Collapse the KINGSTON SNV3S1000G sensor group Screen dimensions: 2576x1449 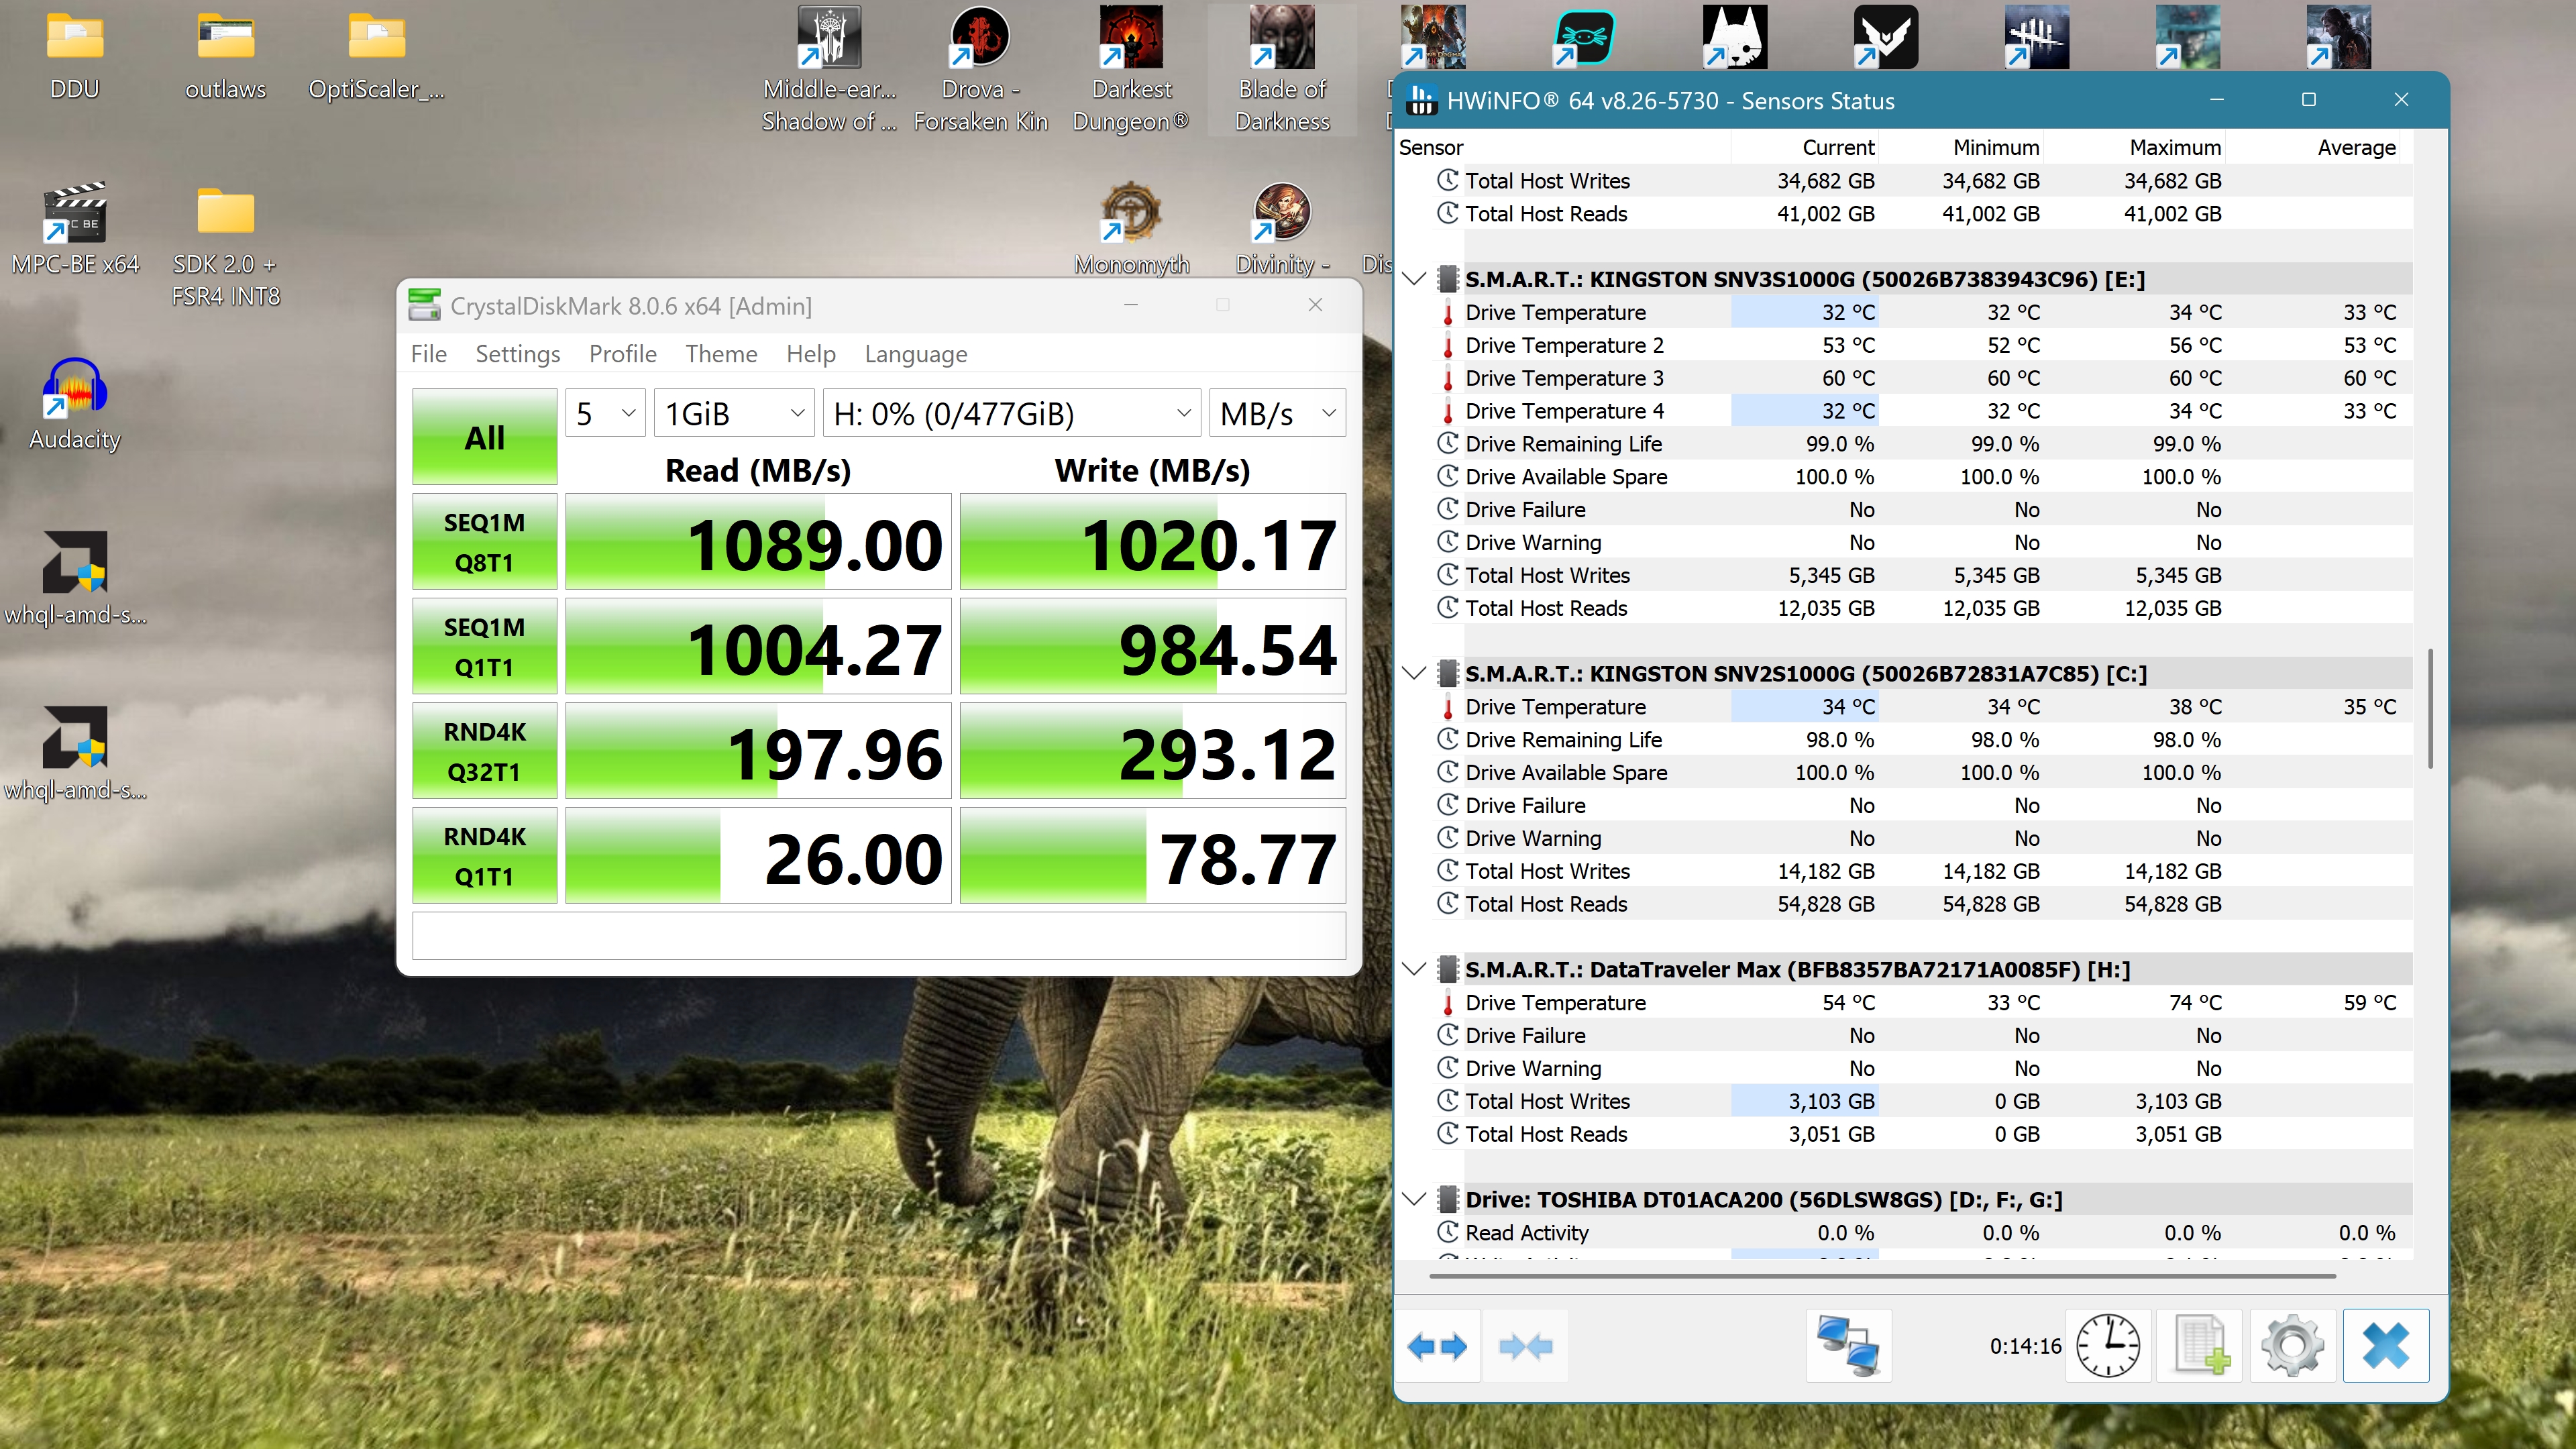point(1414,279)
